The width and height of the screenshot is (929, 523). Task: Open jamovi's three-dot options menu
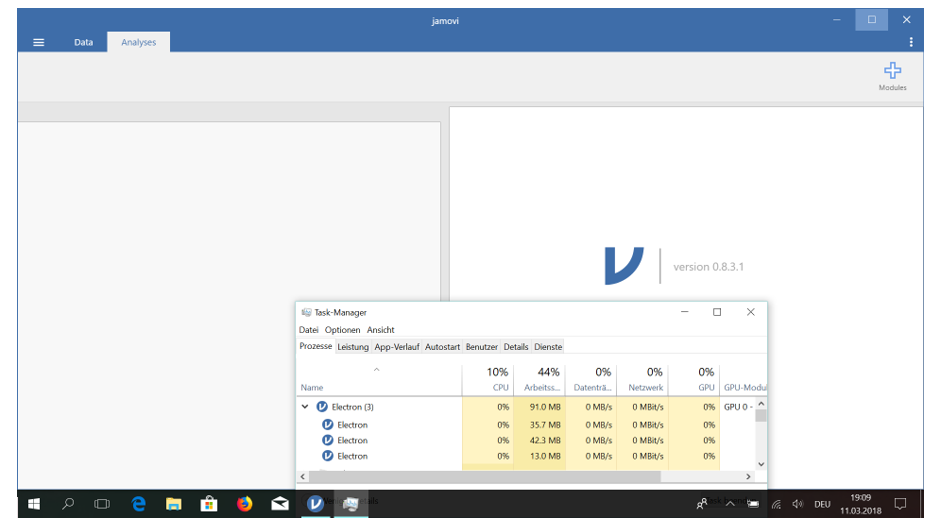click(x=911, y=42)
